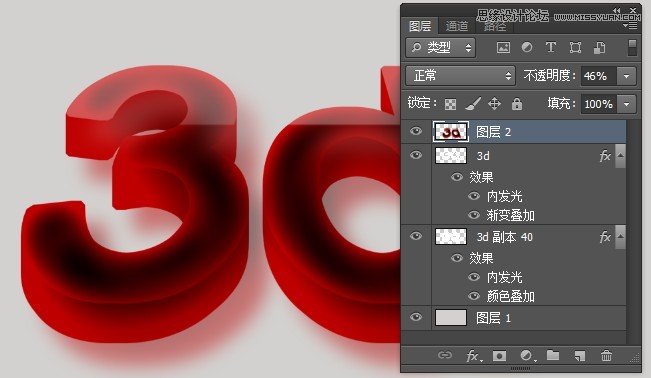Click the 内发光 effect under 3d 副本 40
Viewport: 651px width, 378px height.
[x=504, y=277]
